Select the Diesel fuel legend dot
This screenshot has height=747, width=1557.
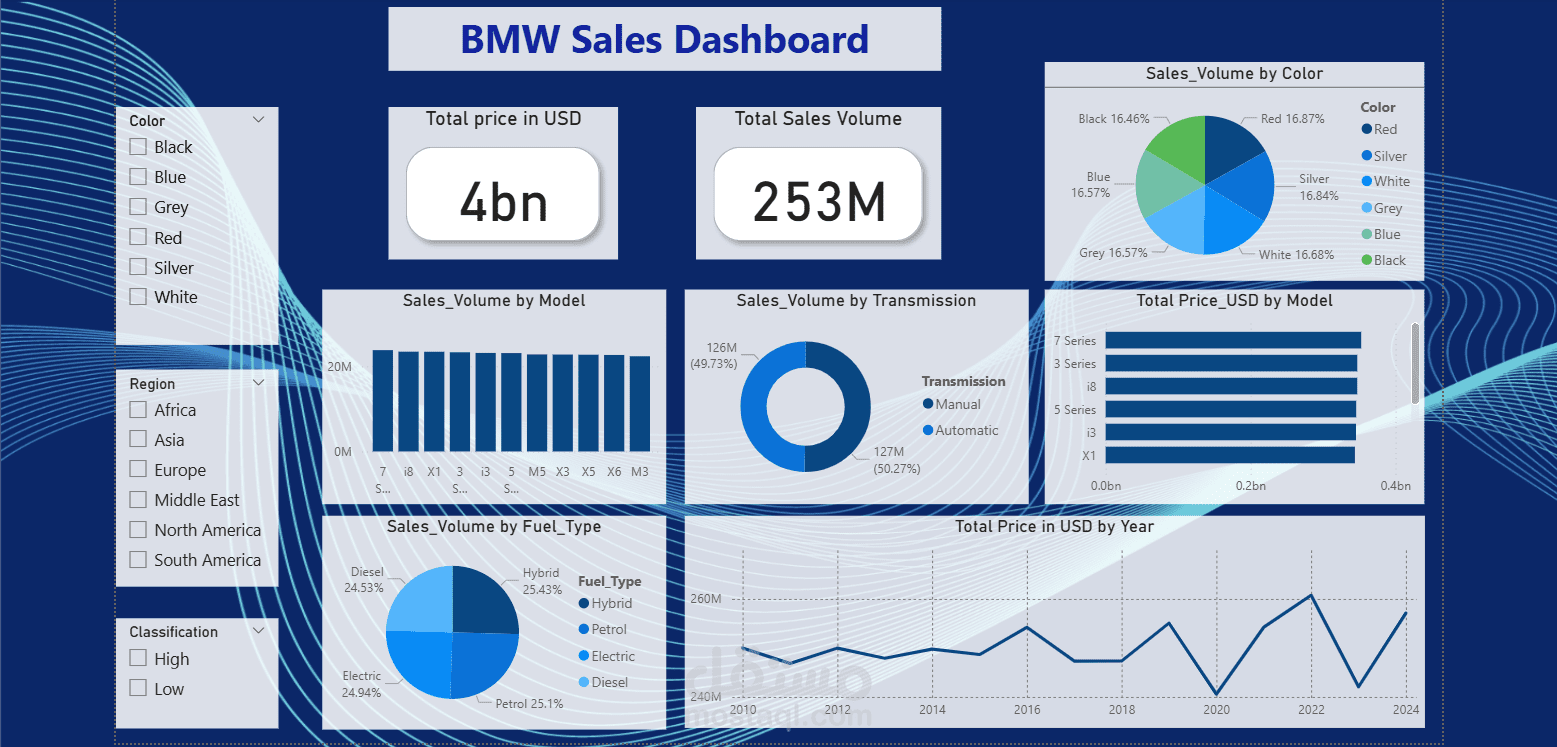pyautogui.click(x=584, y=682)
